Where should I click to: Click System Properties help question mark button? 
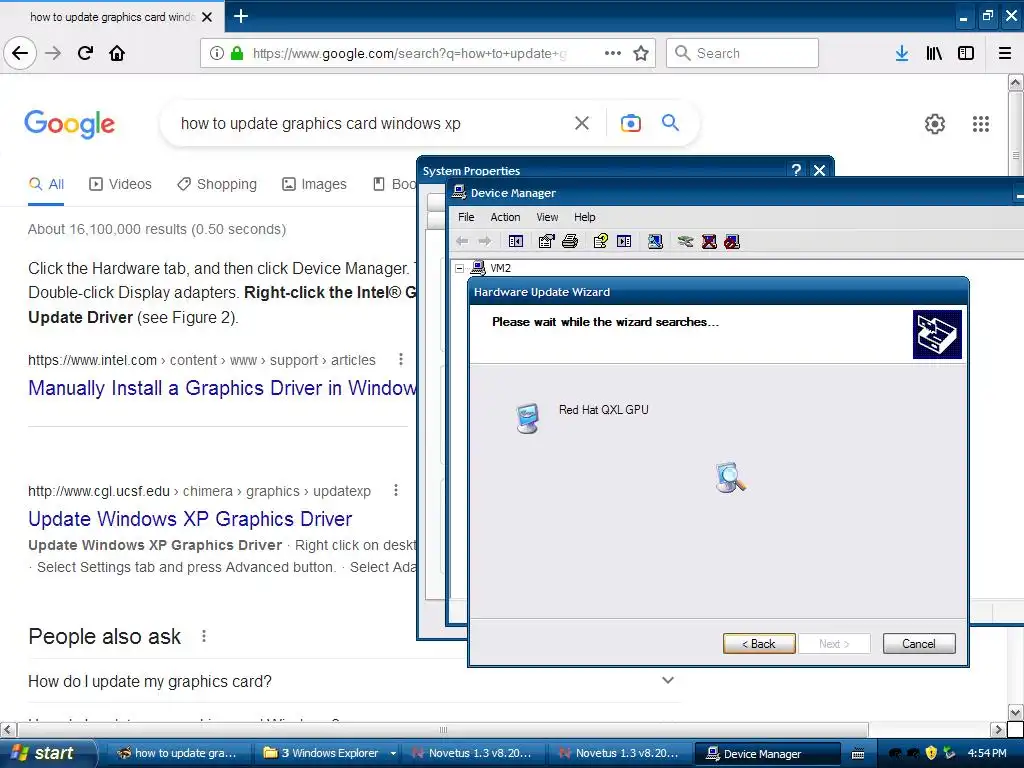click(796, 170)
